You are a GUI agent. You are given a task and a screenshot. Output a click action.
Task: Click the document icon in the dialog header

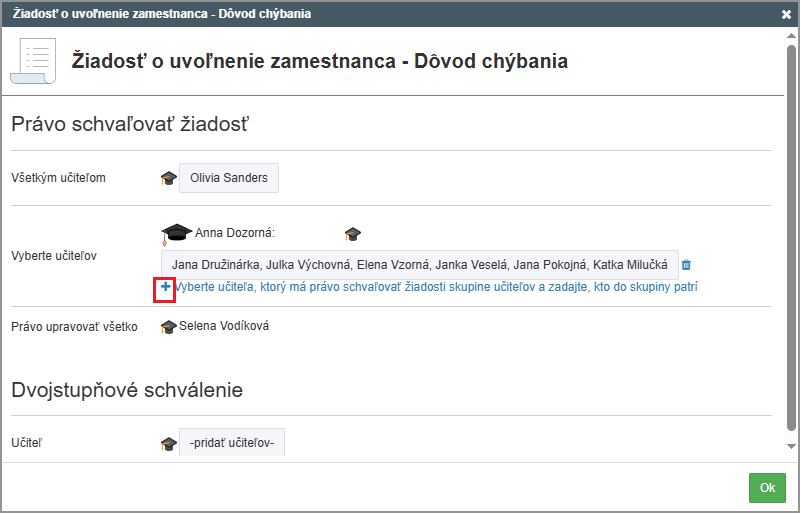pos(33,61)
